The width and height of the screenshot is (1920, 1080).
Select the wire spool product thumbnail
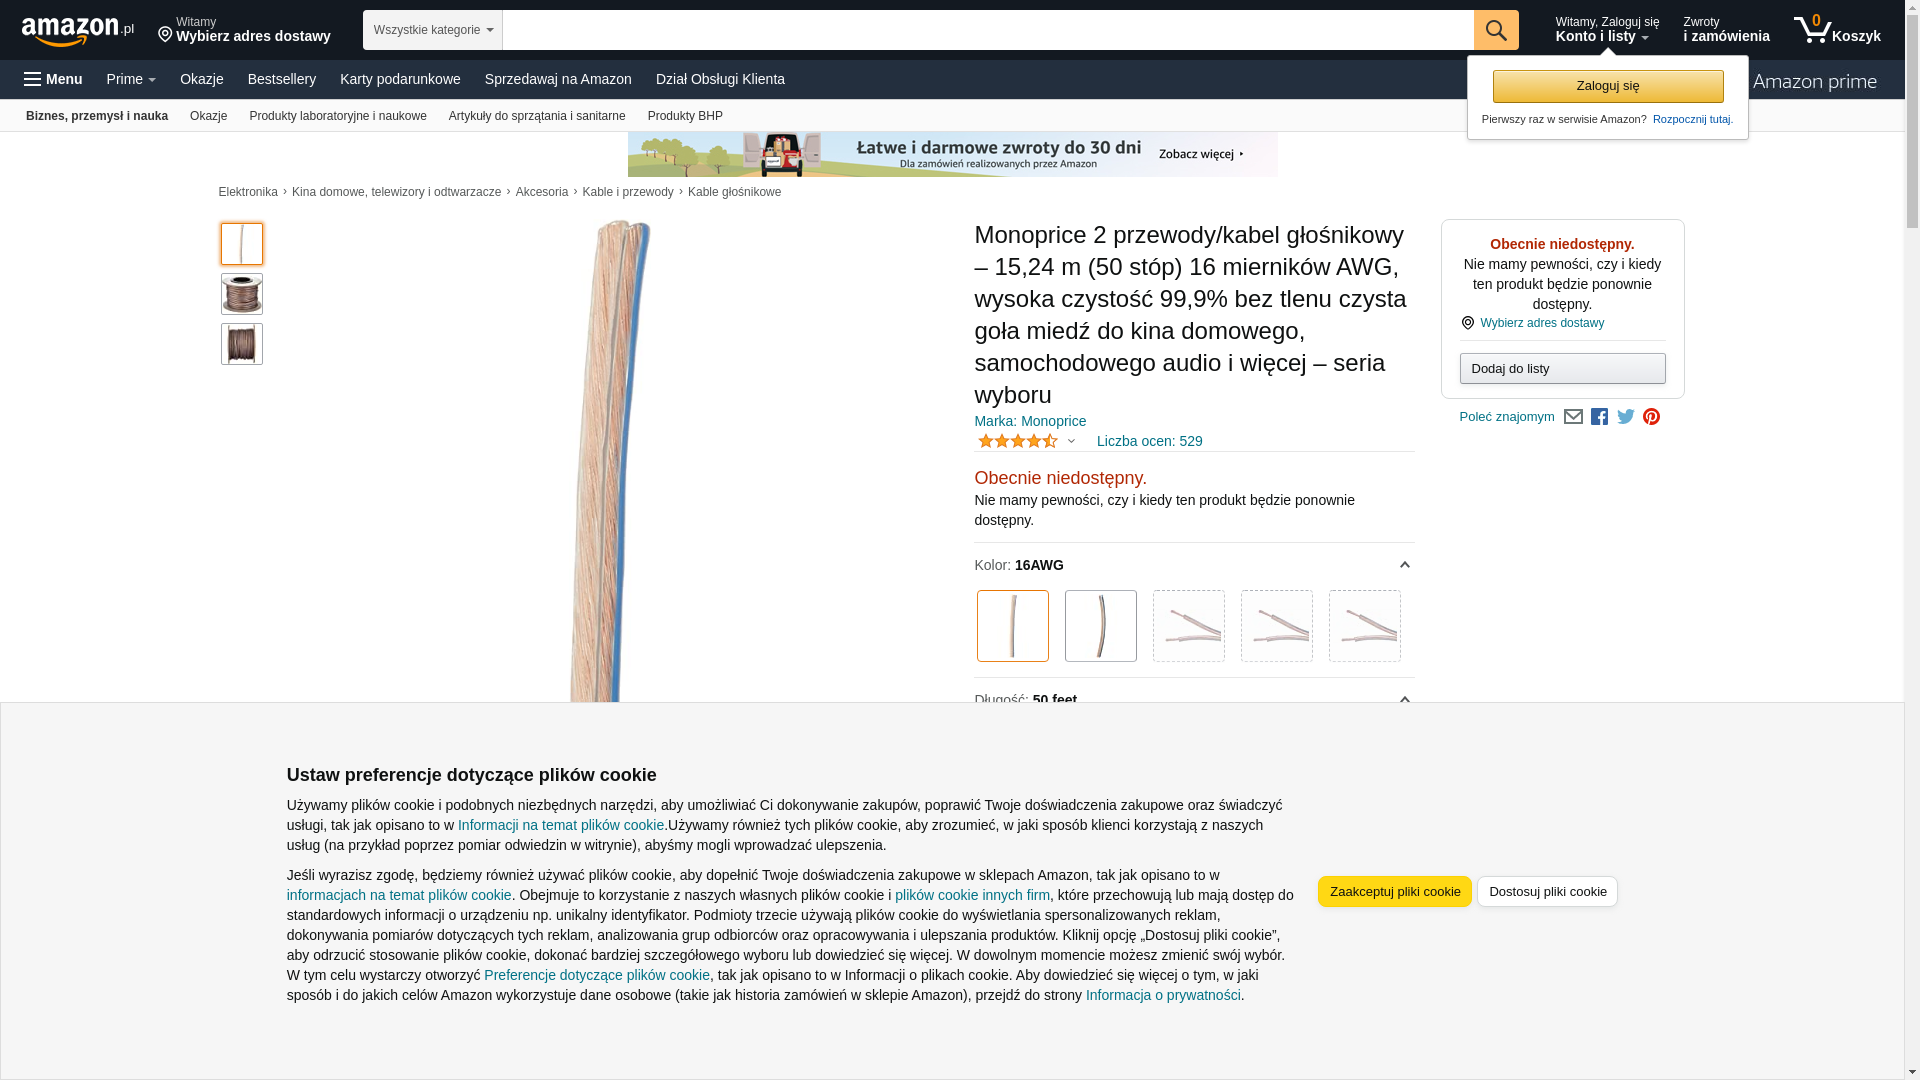[x=241, y=294]
